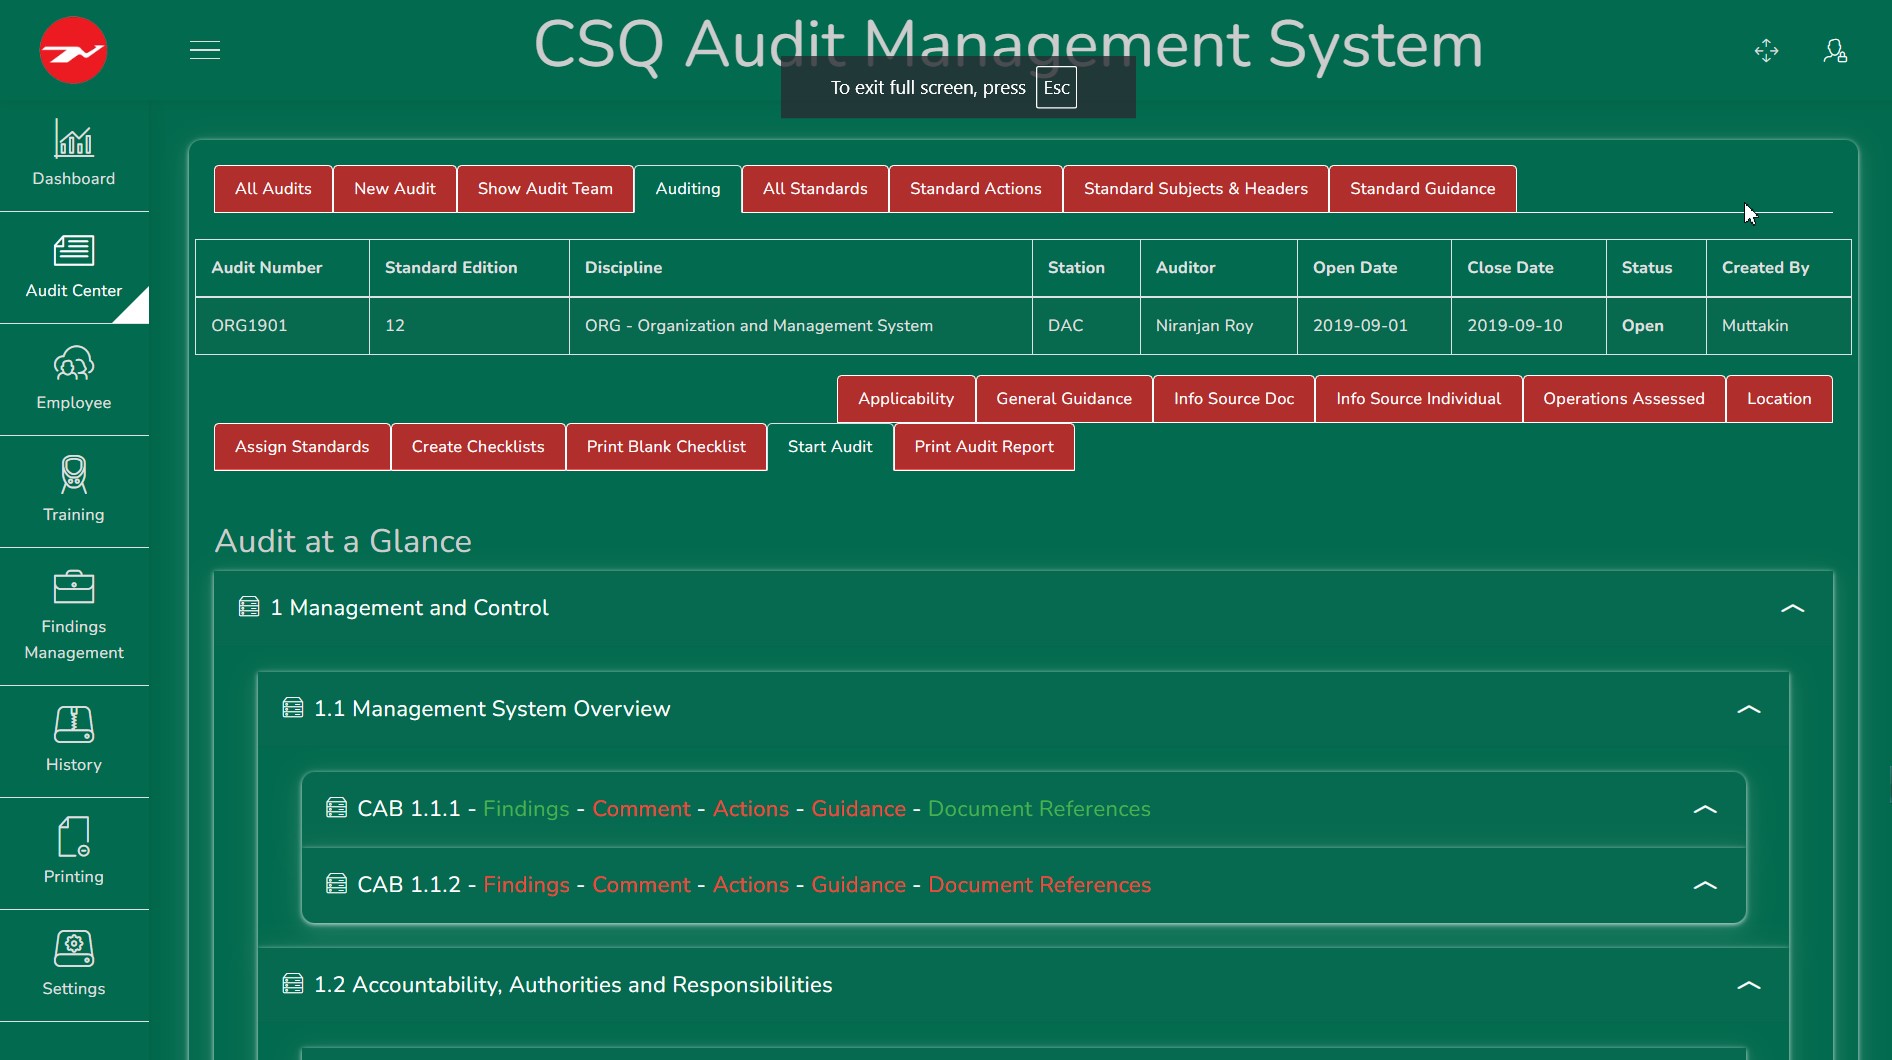
Task: Open the Standard Actions tab
Action: click(x=976, y=189)
